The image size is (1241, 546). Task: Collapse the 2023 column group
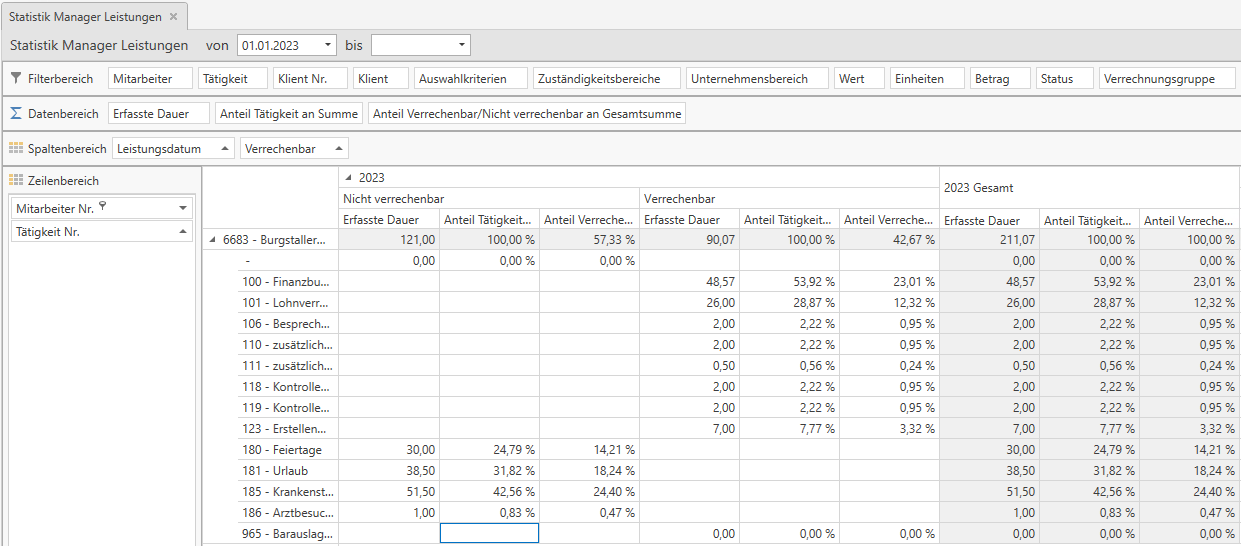pyautogui.click(x=348, y=177)
